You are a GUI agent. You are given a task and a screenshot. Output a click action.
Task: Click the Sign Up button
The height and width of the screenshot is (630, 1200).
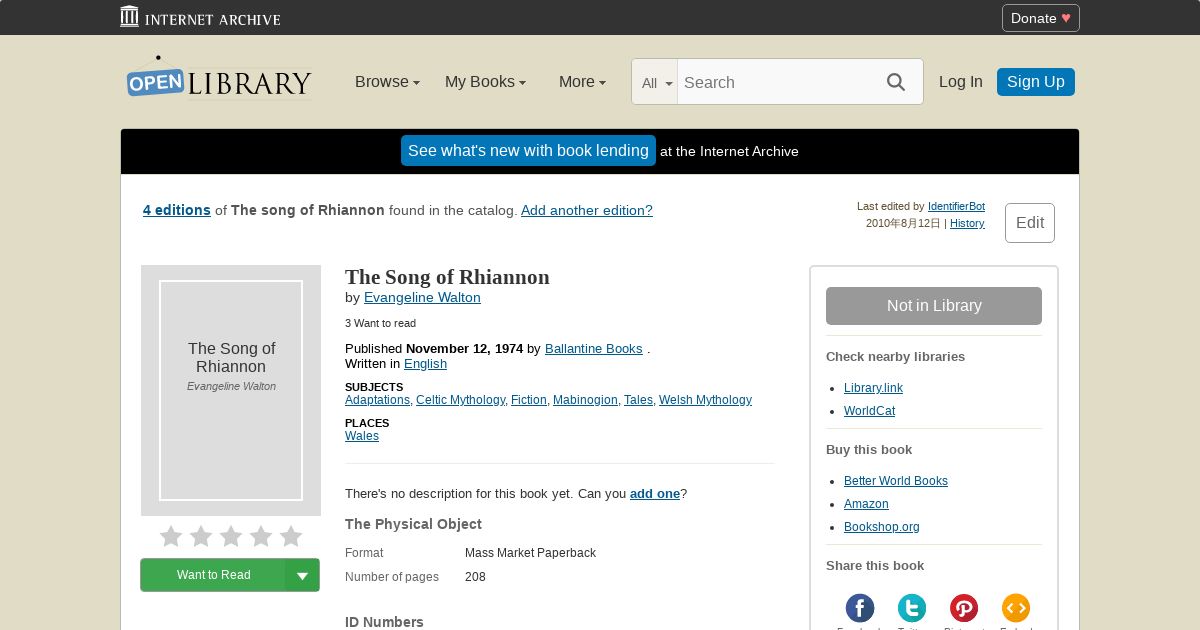pyautogui.click(x=1035, y=82)
